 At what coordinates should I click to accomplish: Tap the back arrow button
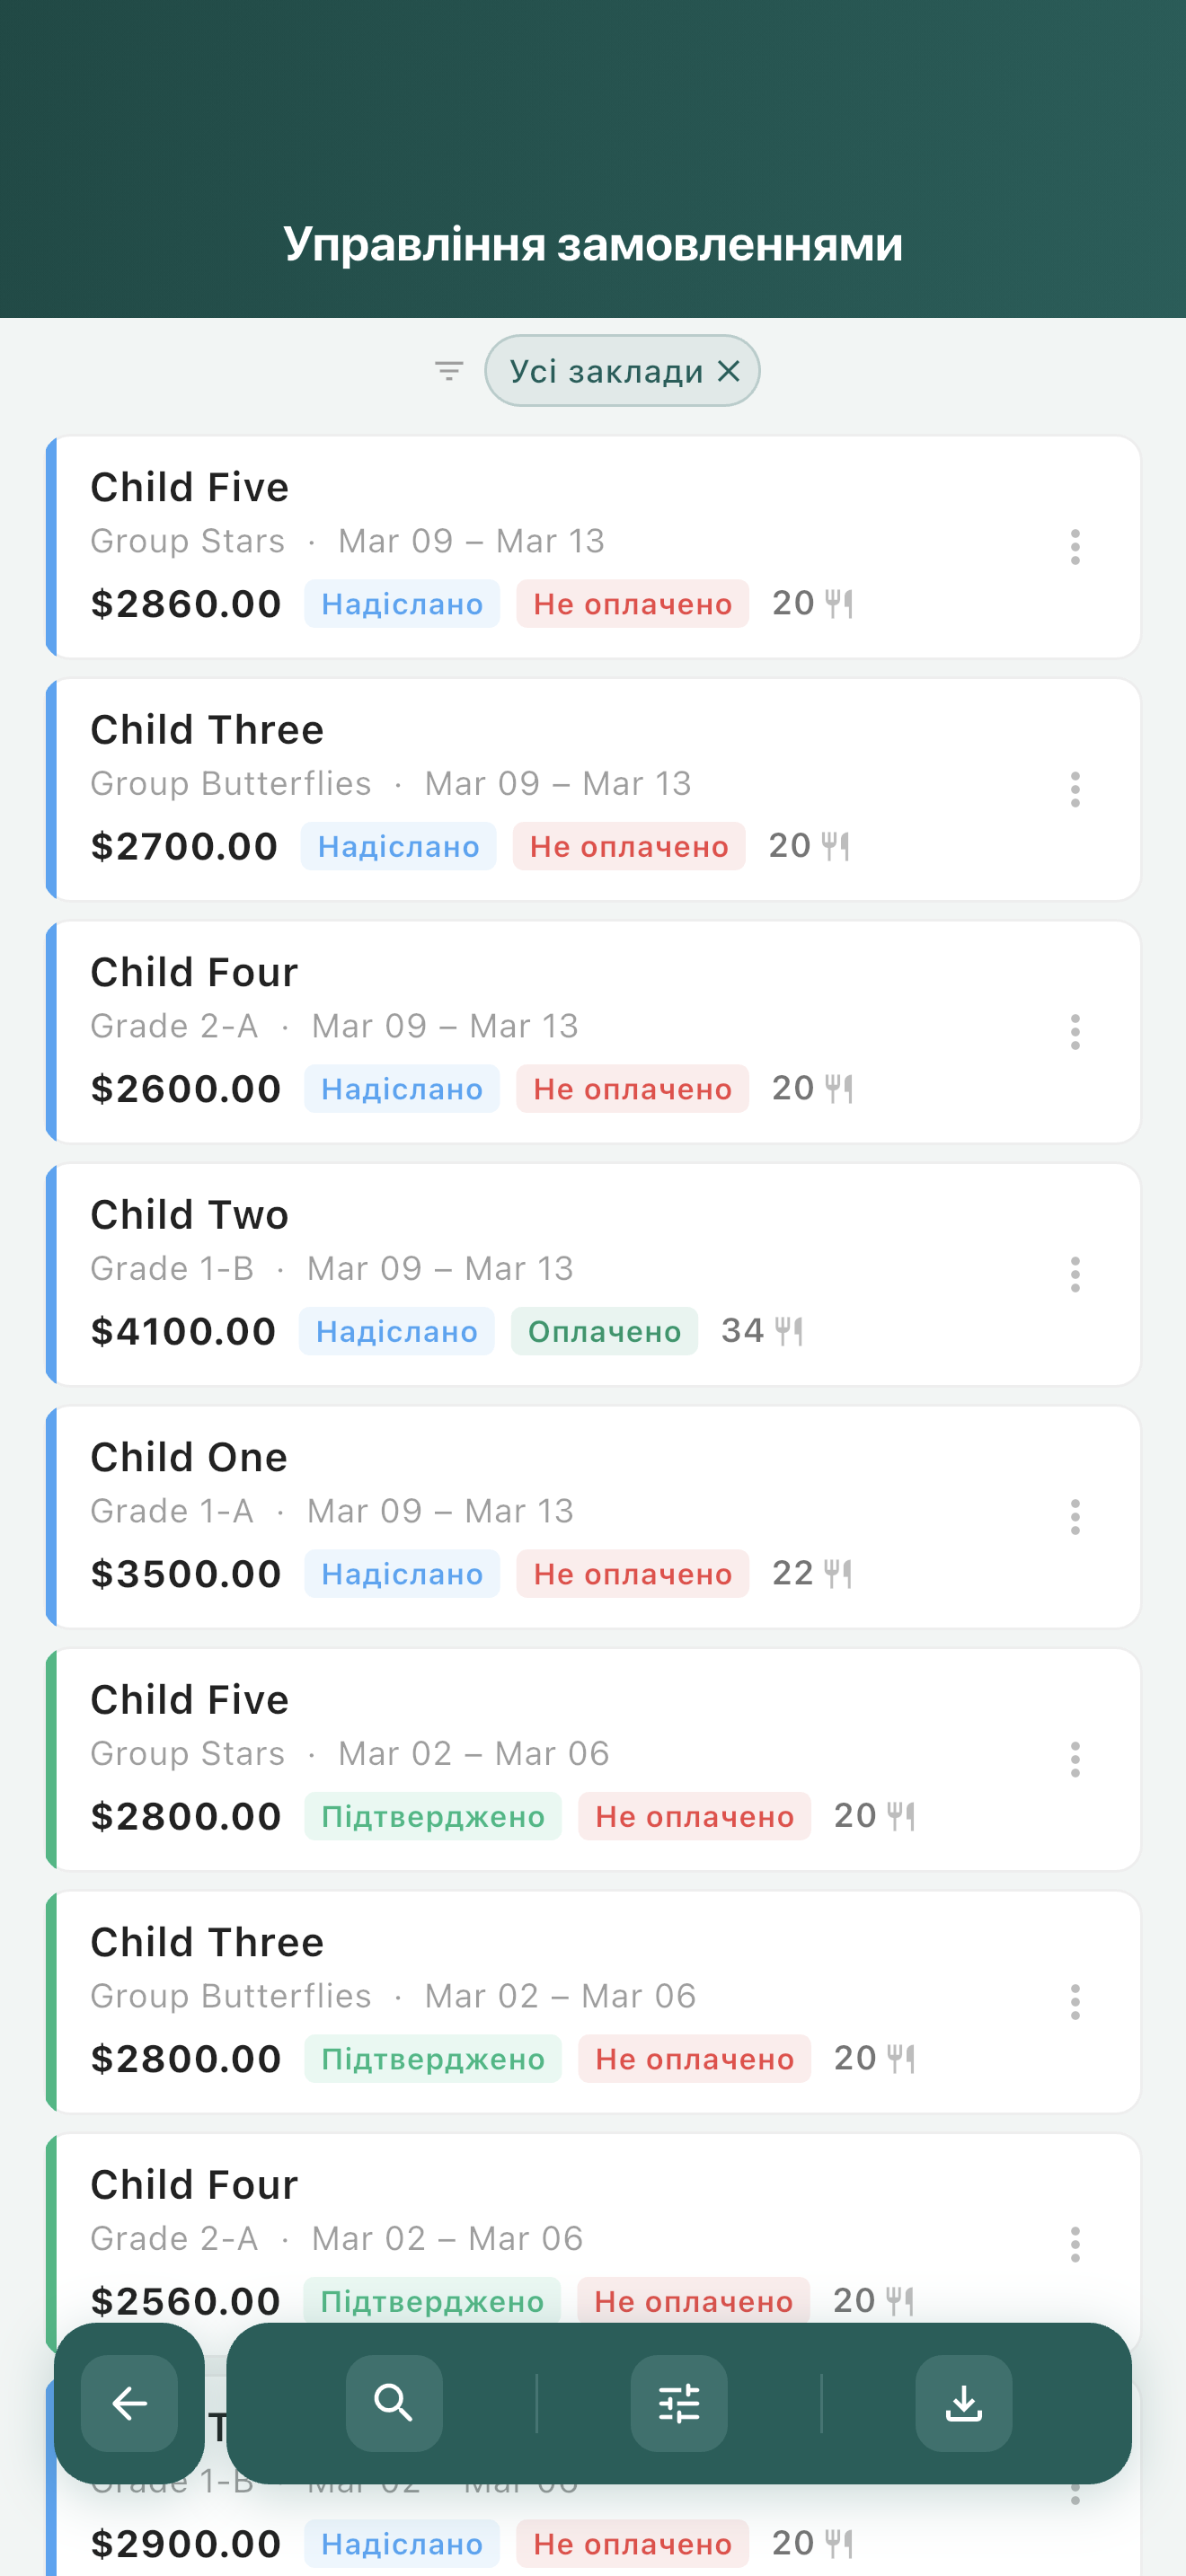point(129,2402)
